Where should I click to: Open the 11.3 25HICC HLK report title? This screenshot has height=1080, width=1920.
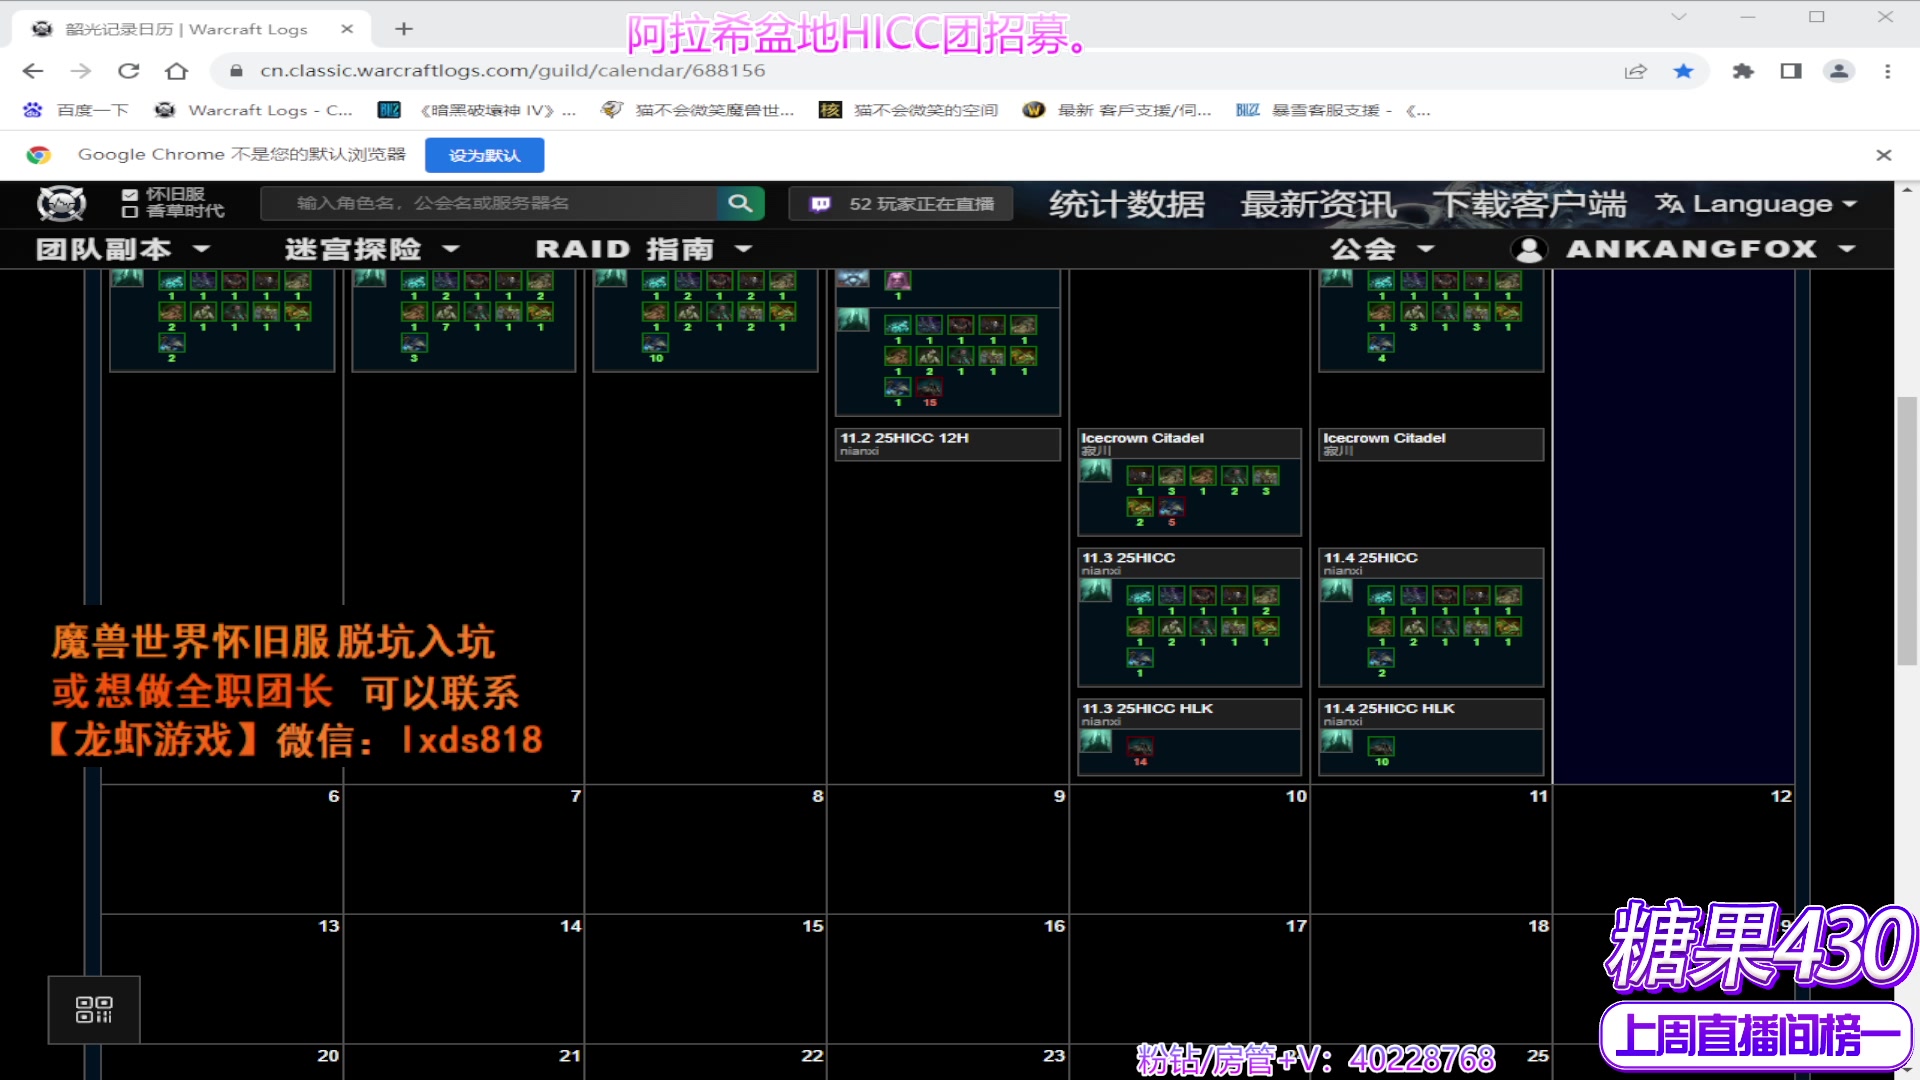tap(1148, 708)
